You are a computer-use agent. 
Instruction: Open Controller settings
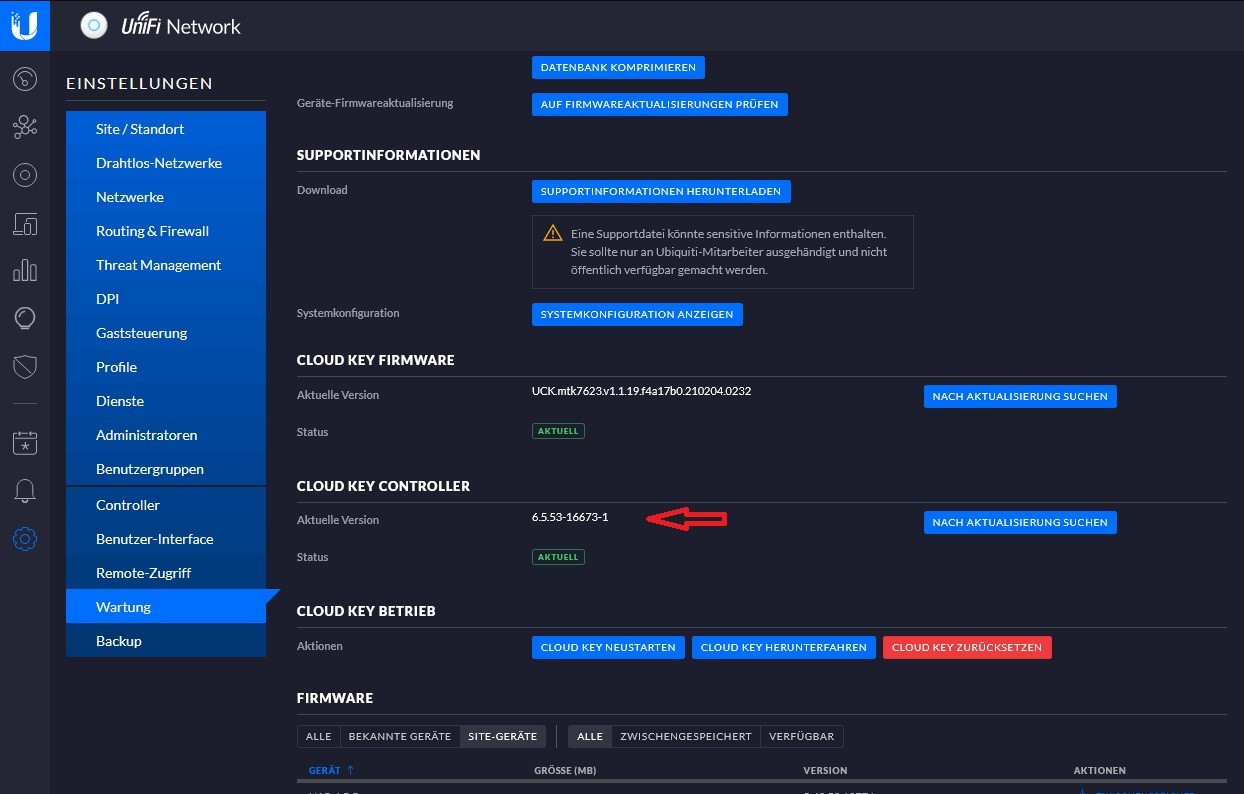click(x=166, y=505)
